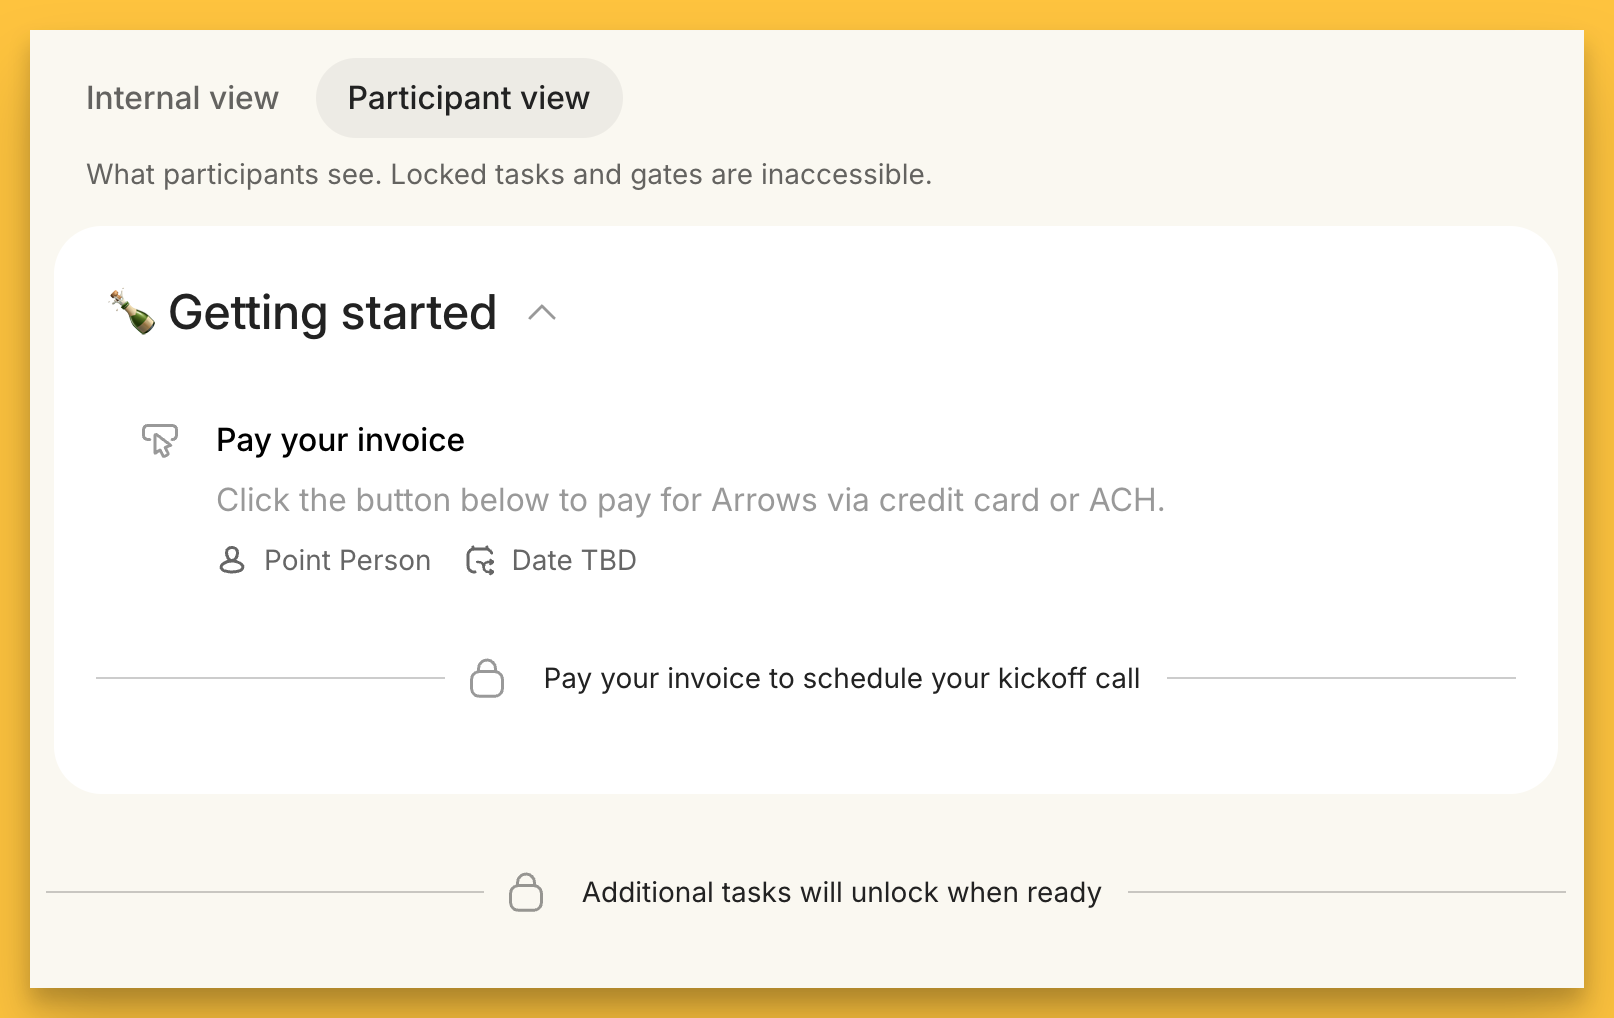Click Pay your invoice to schedule kickoff text
Image resolution: width=1614 pixels, height=1018 pixels.
pyautogui.click(x=841, y=678)
